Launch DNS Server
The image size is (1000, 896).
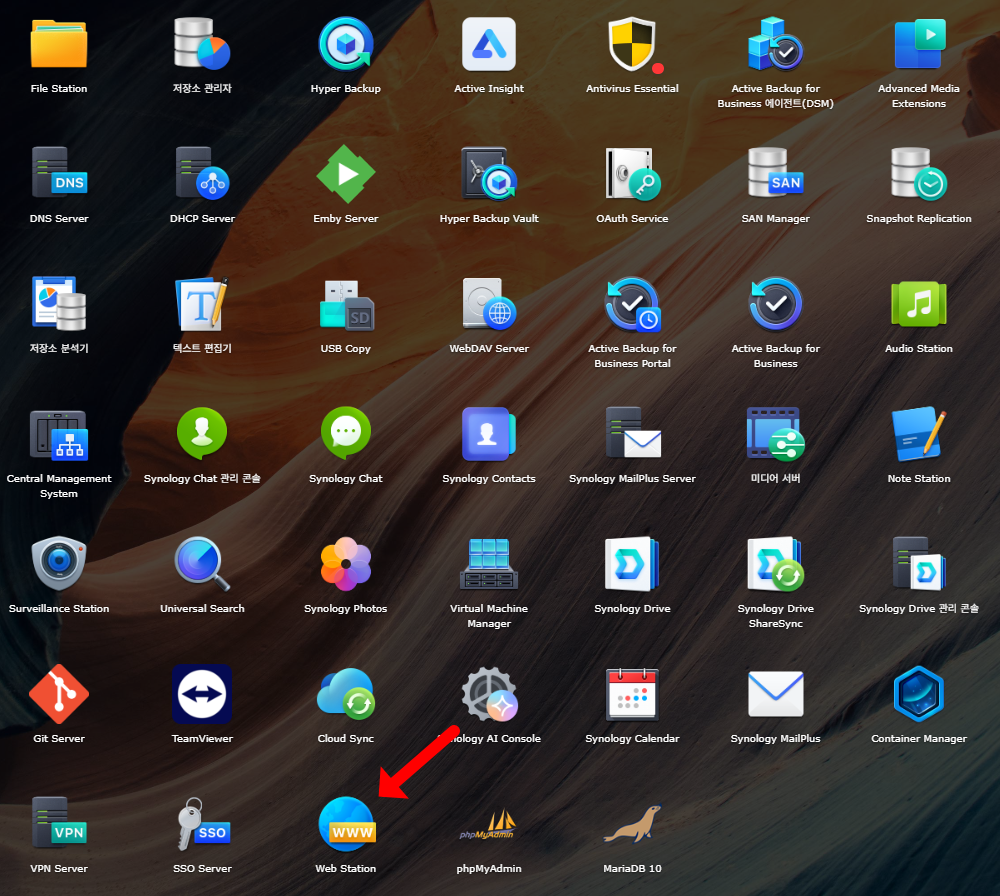click(x=59, y=173)
